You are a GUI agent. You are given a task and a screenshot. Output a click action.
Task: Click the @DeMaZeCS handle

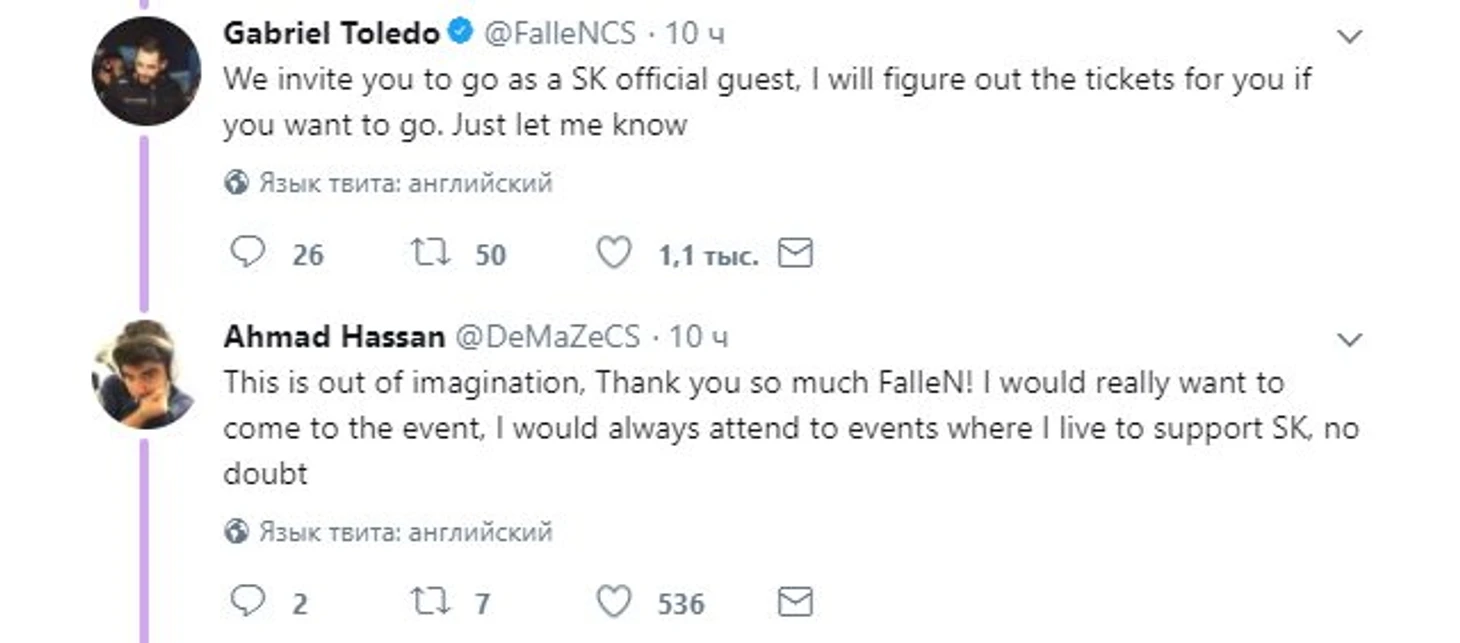547,337
